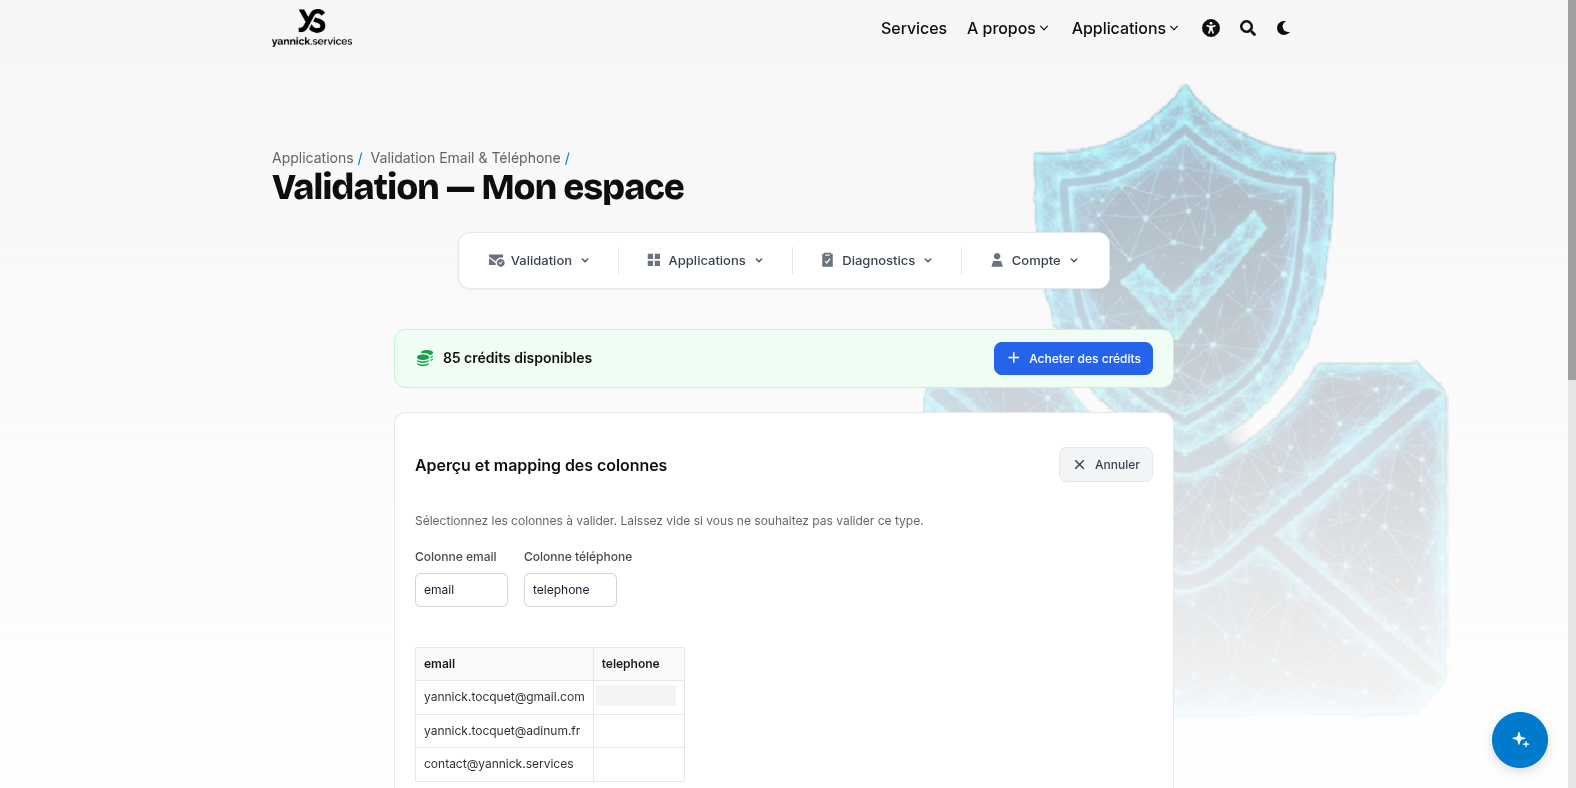This screenshot has height=788, width=1576.
Task: Click the green credits coins icon
Action: (425, 358)
